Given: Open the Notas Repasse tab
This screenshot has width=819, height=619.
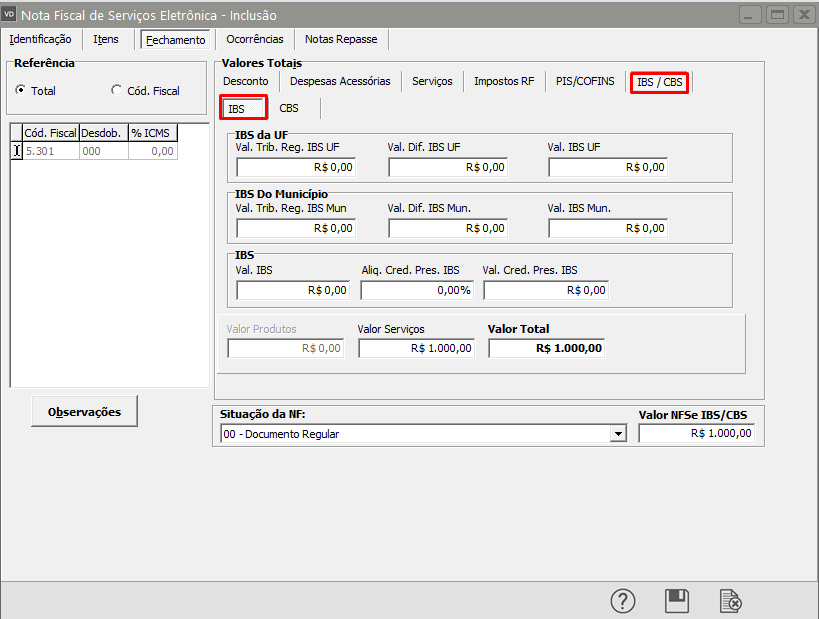Looking at the screenshot, I should pos(341,39).
